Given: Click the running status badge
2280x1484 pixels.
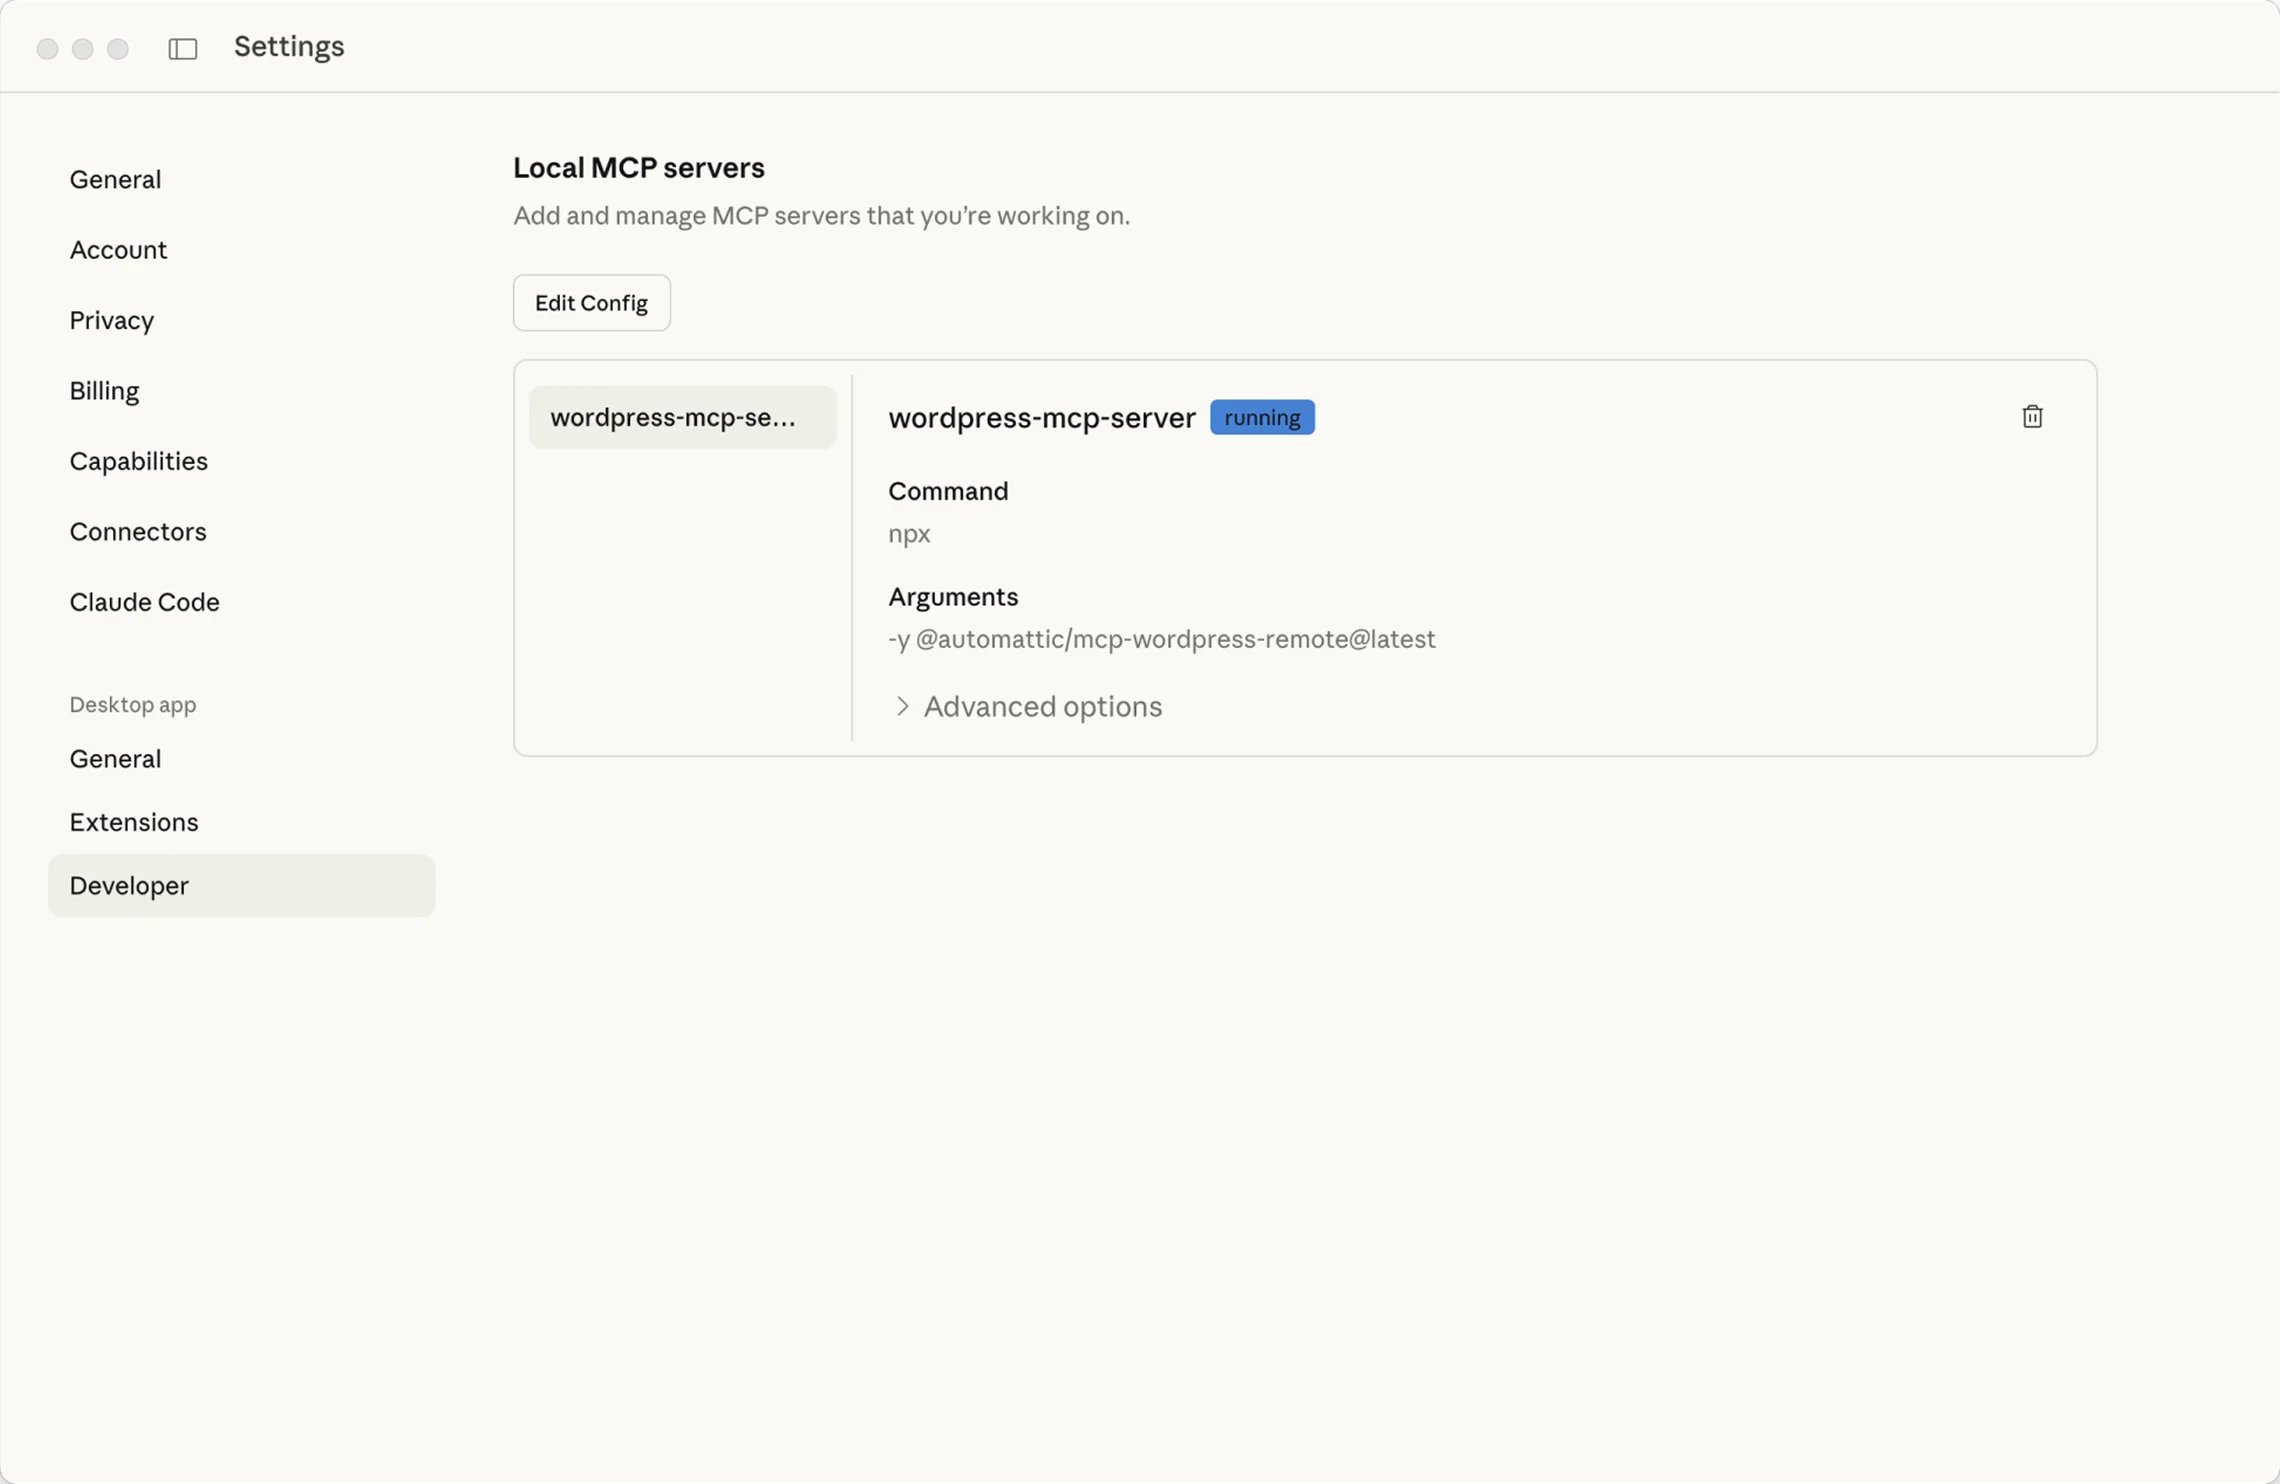Looking at the screenshot, I should point(1262,417).
